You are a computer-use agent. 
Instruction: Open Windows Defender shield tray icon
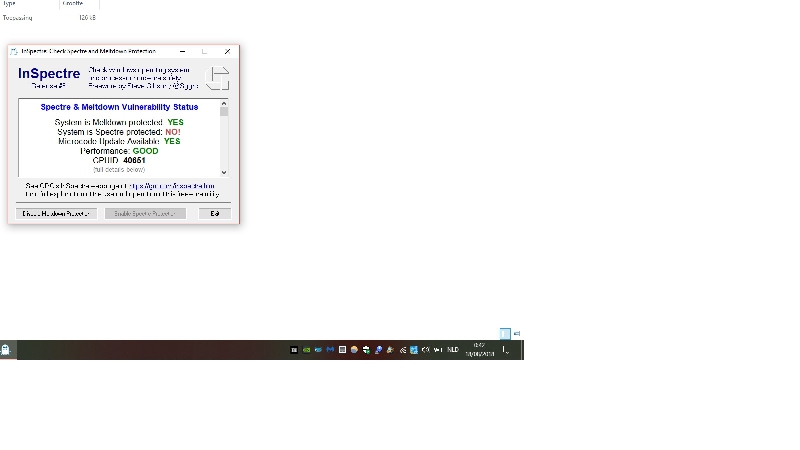414,350
